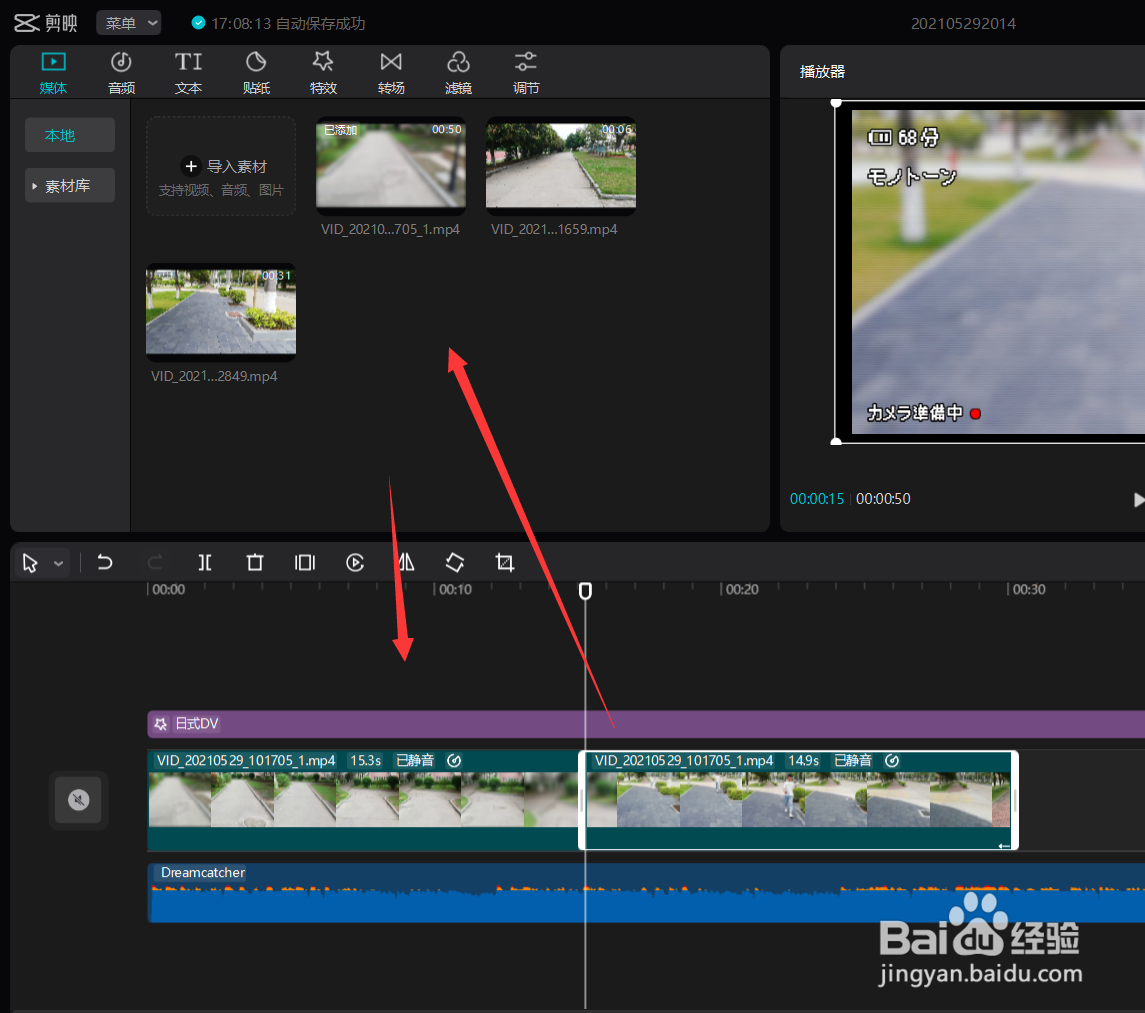
Task: Click the timeline playhead handle
Action: pos(586,591)
